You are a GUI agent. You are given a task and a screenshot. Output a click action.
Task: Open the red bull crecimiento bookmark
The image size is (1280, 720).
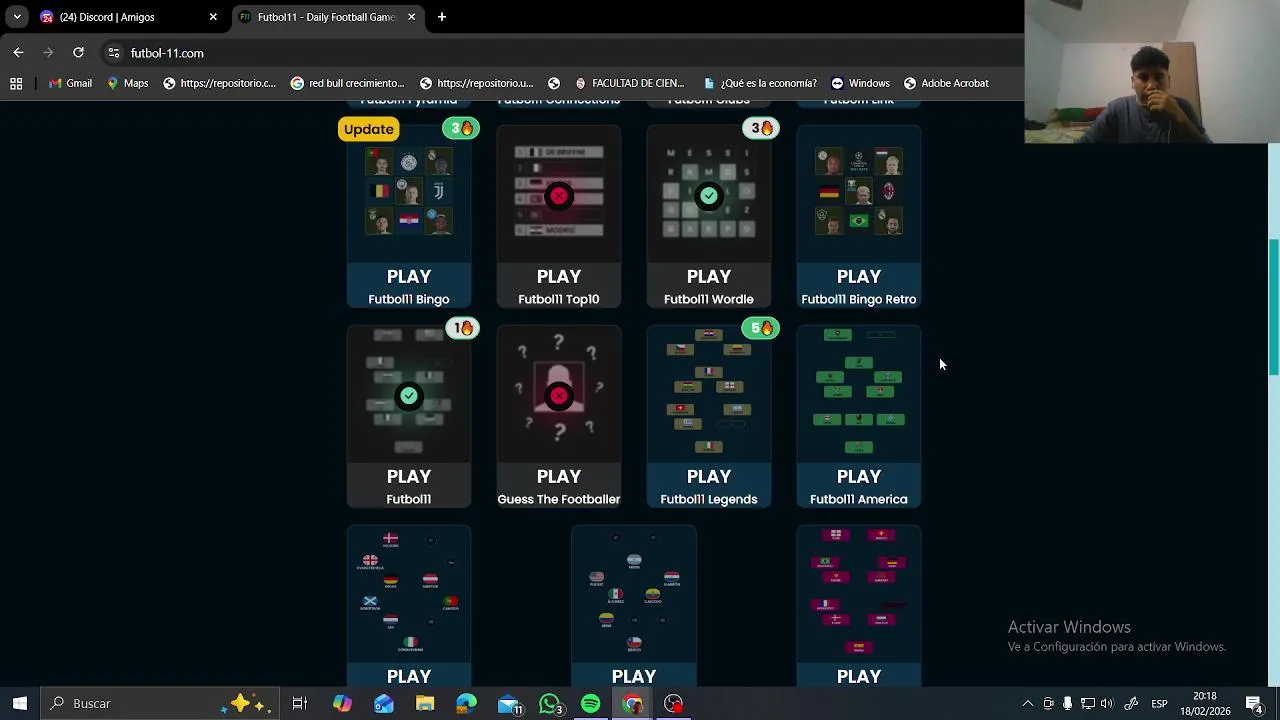point(347,83)
